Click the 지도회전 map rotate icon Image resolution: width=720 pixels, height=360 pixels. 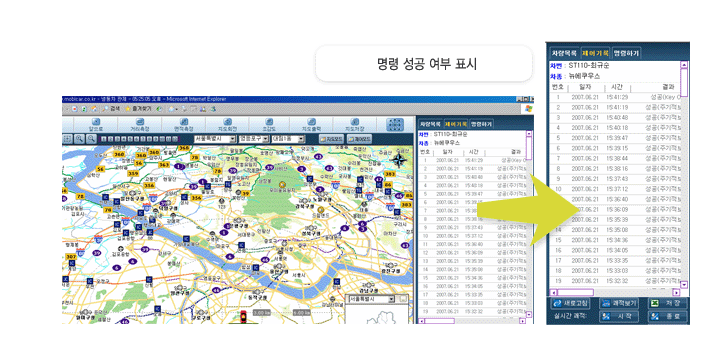pos(226,122)
